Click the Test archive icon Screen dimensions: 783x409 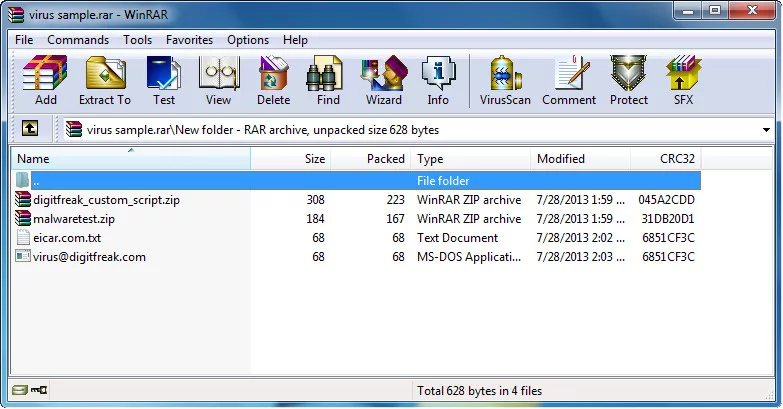[x=164, y=73]
